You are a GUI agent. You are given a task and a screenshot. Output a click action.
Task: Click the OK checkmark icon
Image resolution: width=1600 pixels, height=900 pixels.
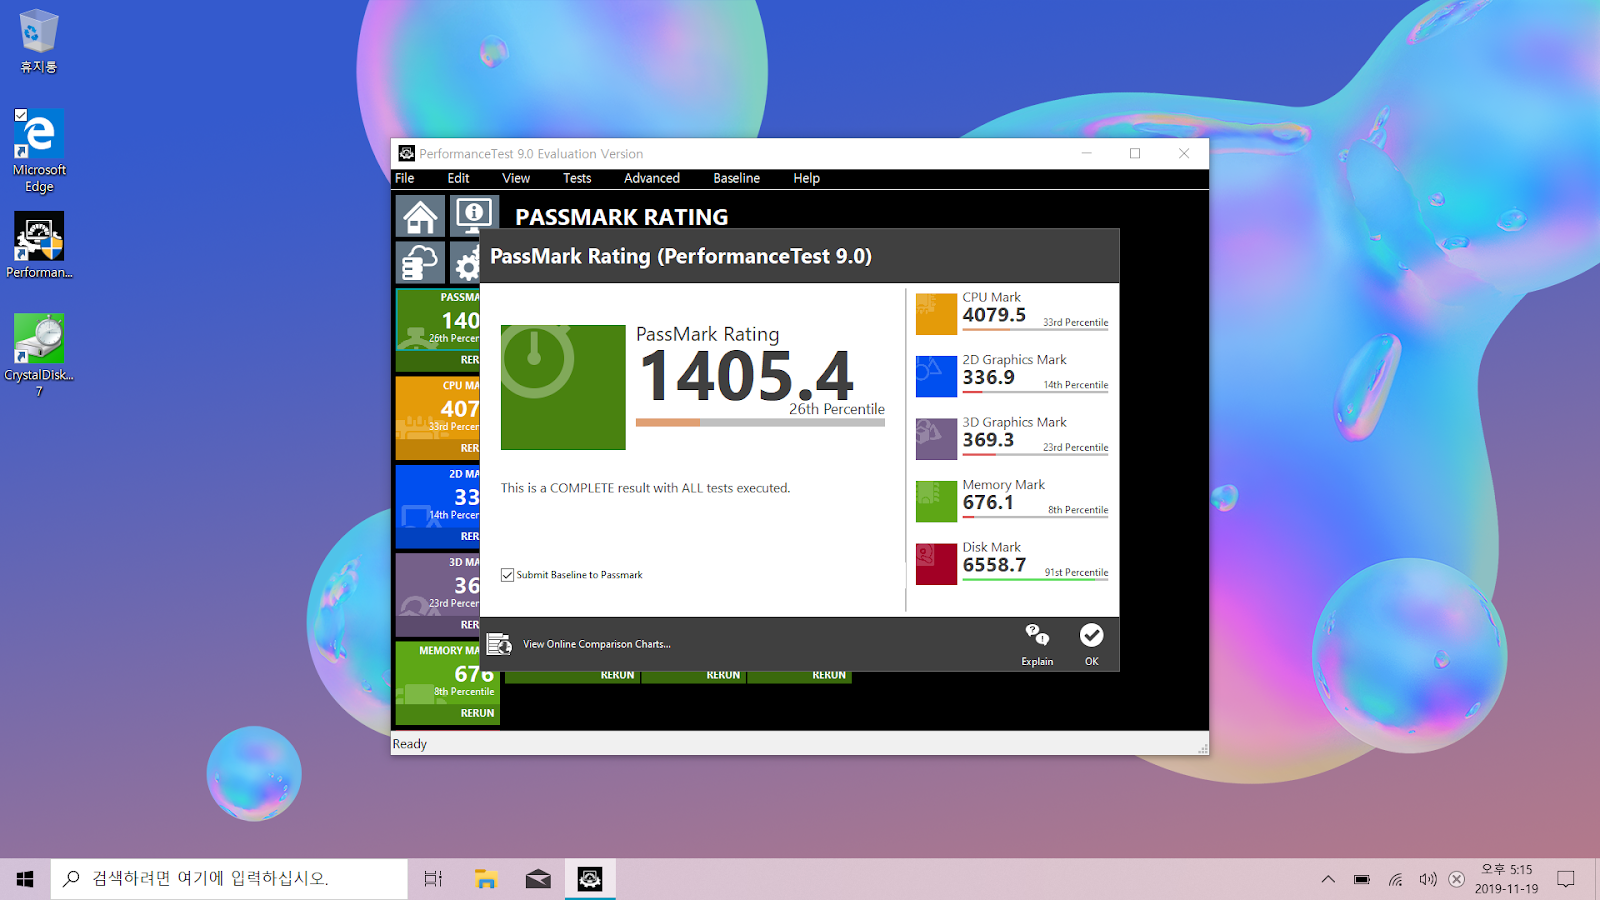click(x=1091, y=635)
